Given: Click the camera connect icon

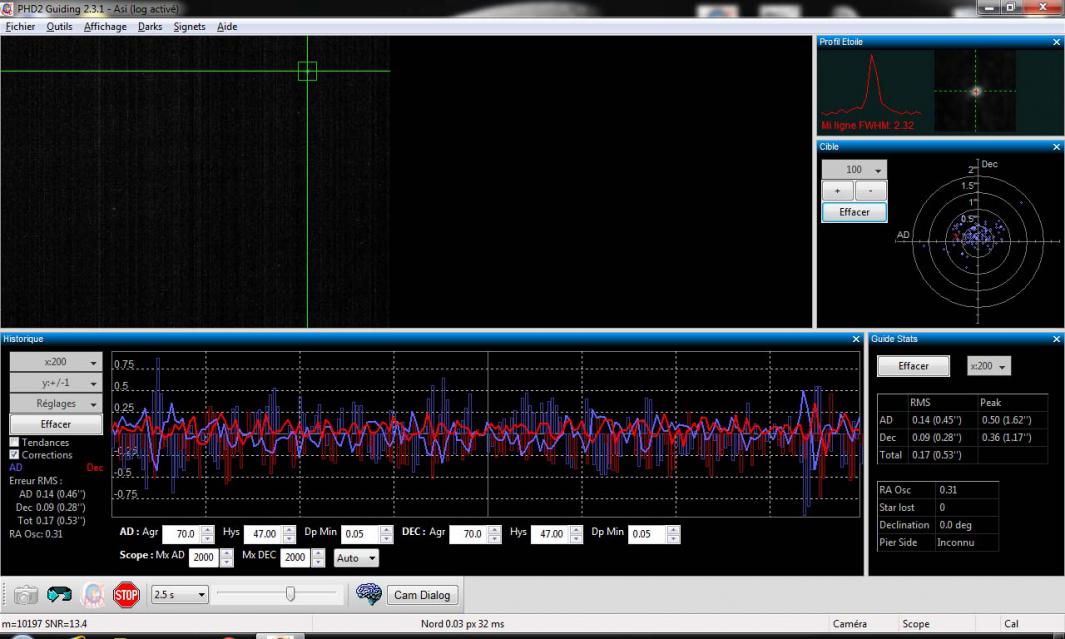Looking at the screenshot, I should point(27,595).
